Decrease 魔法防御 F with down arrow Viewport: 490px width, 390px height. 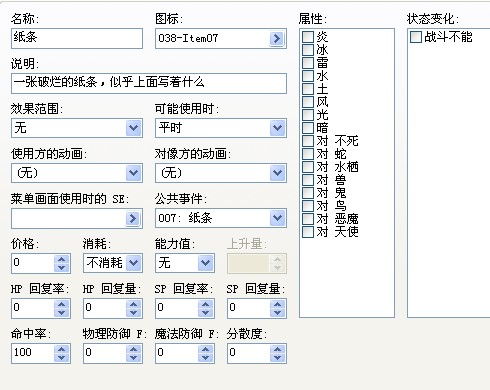click(x=206, y=357)
